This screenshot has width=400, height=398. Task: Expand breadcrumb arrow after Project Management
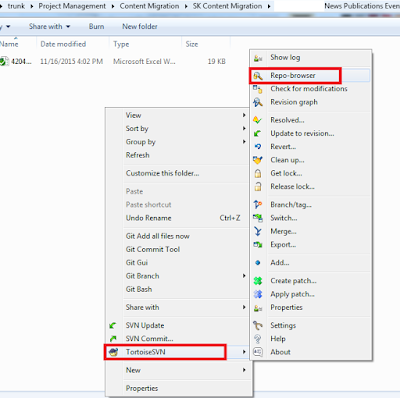coord(113,6)
